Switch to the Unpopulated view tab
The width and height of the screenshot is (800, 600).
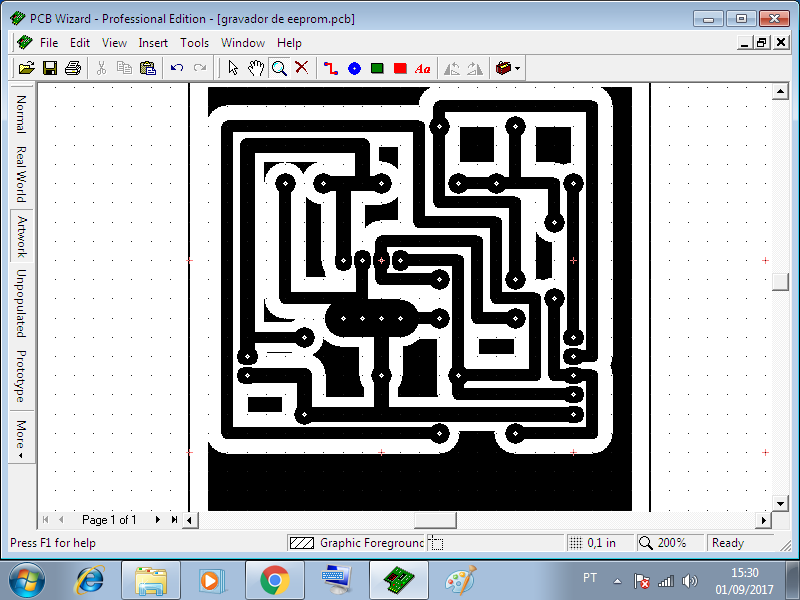[x=21, y=303]
